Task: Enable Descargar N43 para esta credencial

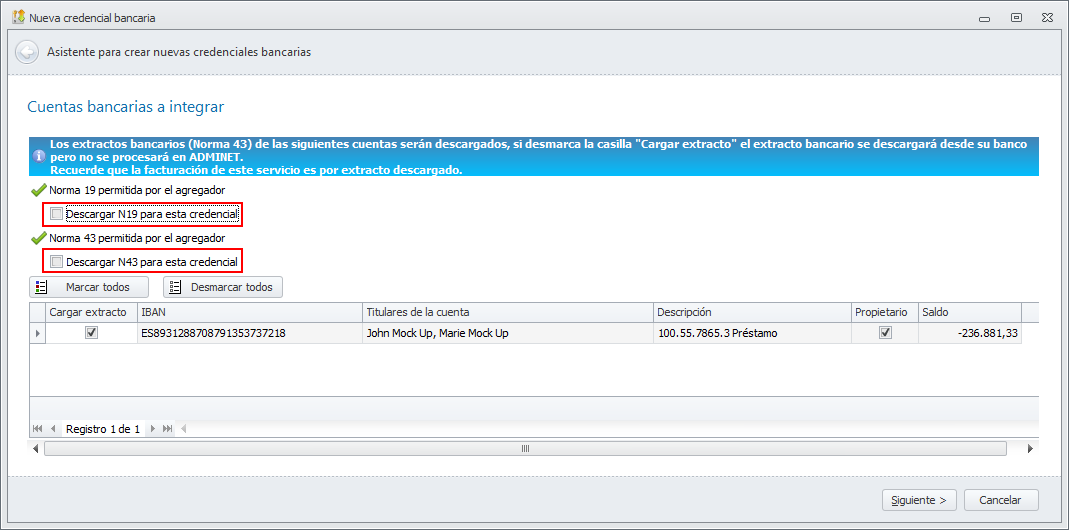Action: click(x=57, y=261)
